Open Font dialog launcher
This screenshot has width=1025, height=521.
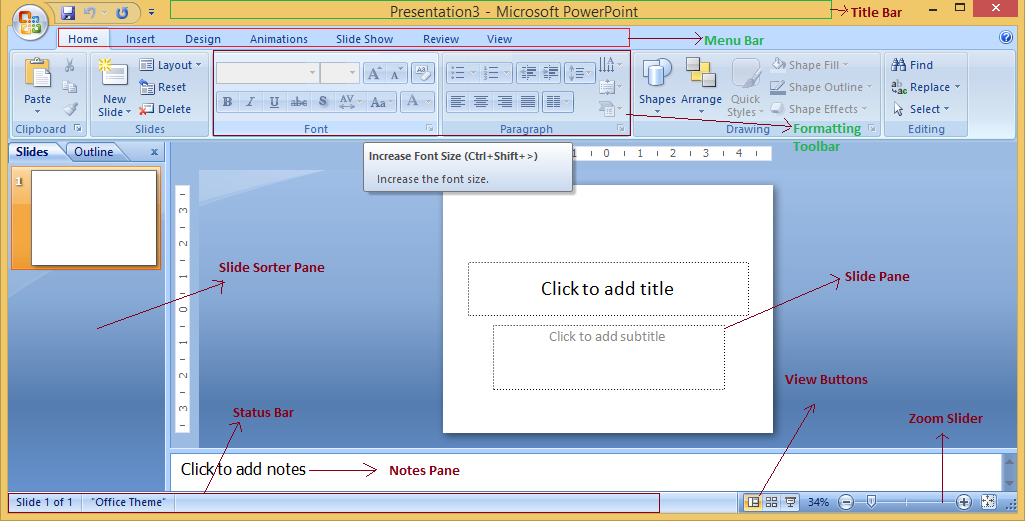429,128
